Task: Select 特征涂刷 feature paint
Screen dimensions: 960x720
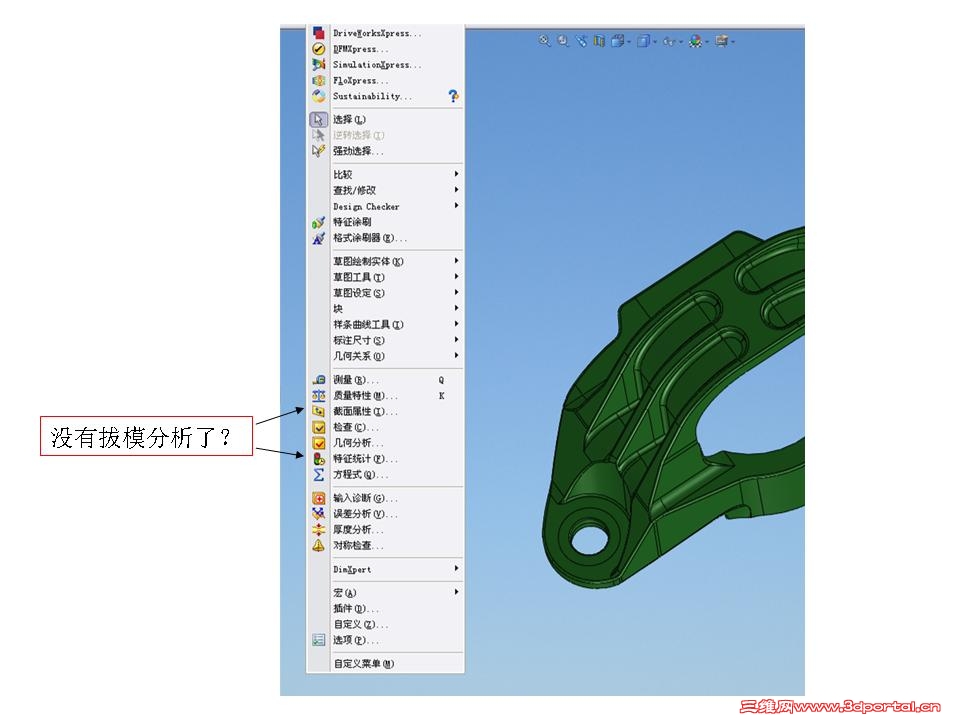Action: point(384,222)
